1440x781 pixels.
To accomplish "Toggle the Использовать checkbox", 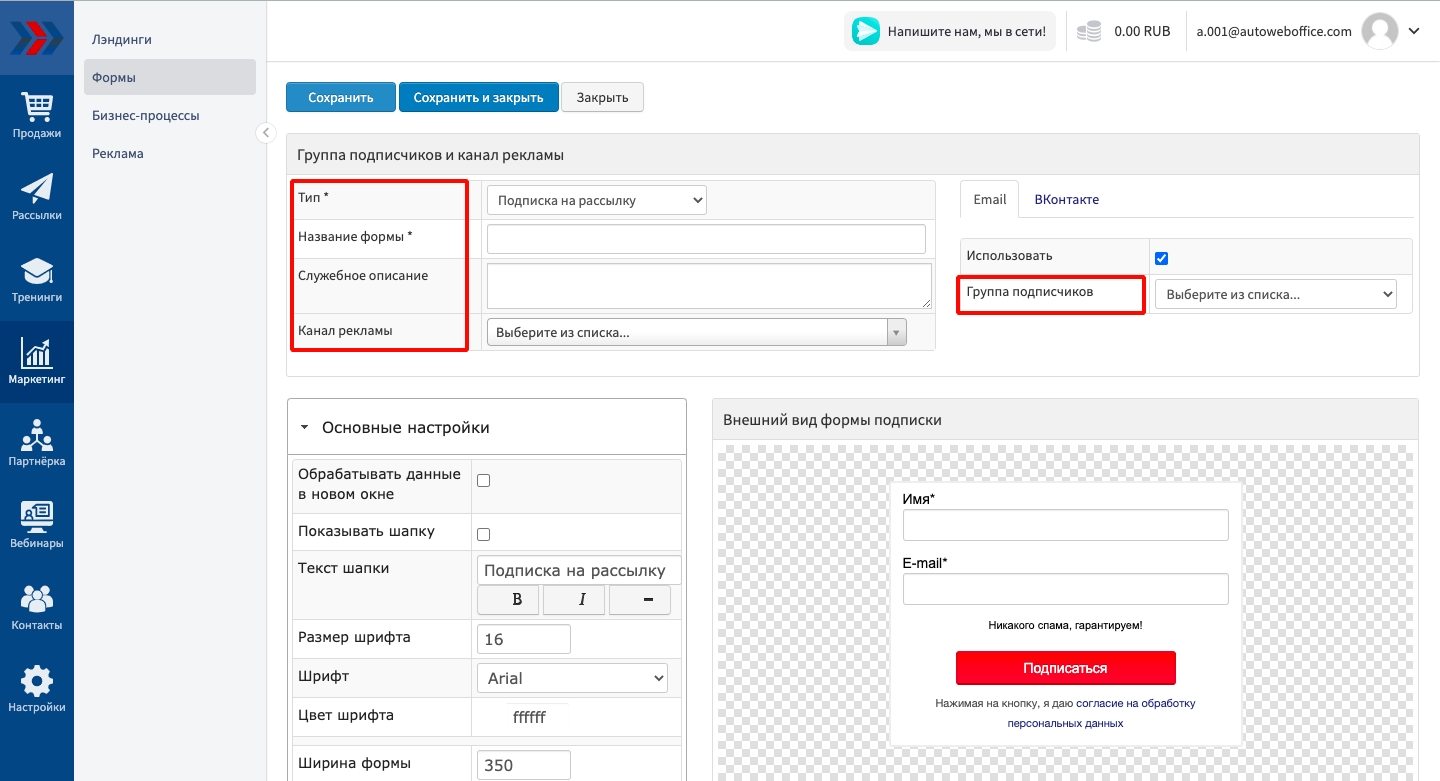I will point(1161,258).
